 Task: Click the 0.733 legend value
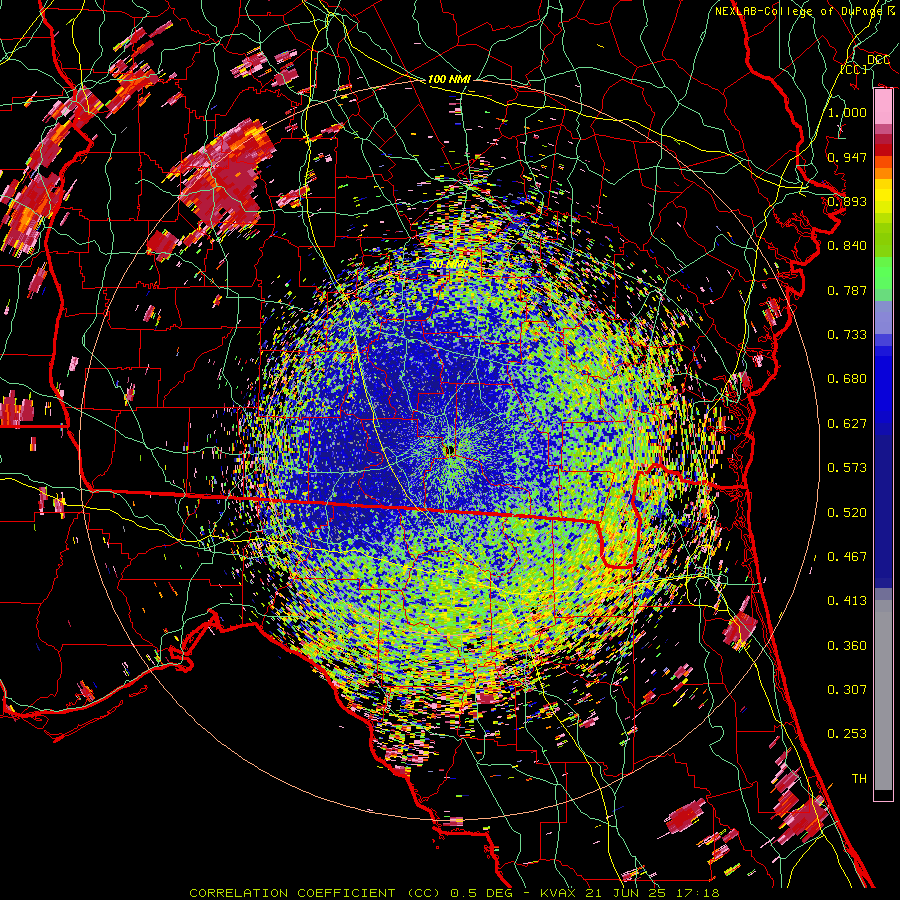point(847,335)
